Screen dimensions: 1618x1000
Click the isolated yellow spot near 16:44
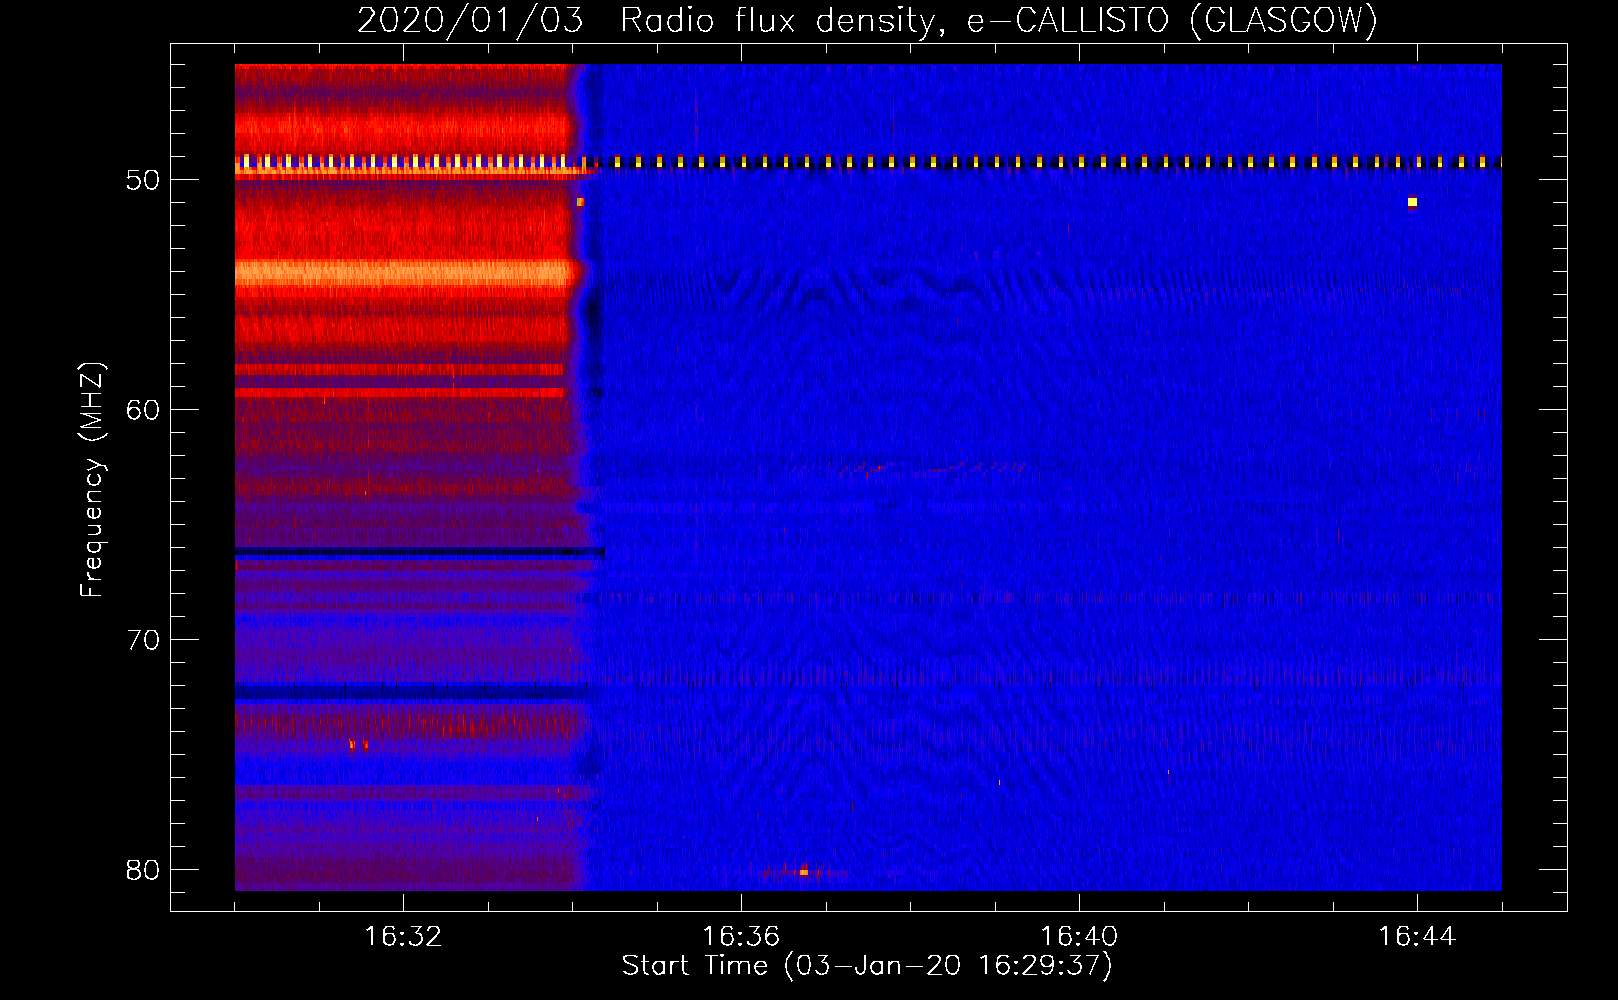click(1412, 202)
